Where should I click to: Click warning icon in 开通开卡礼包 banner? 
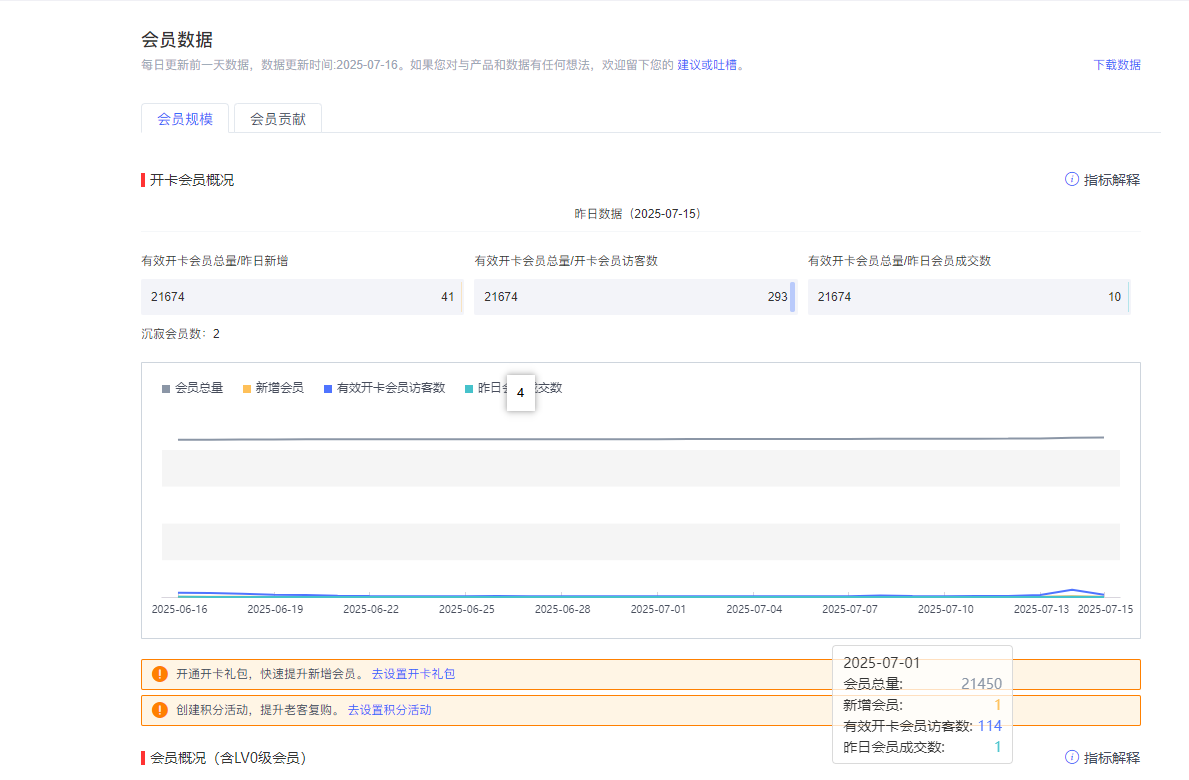coord(160,674)
